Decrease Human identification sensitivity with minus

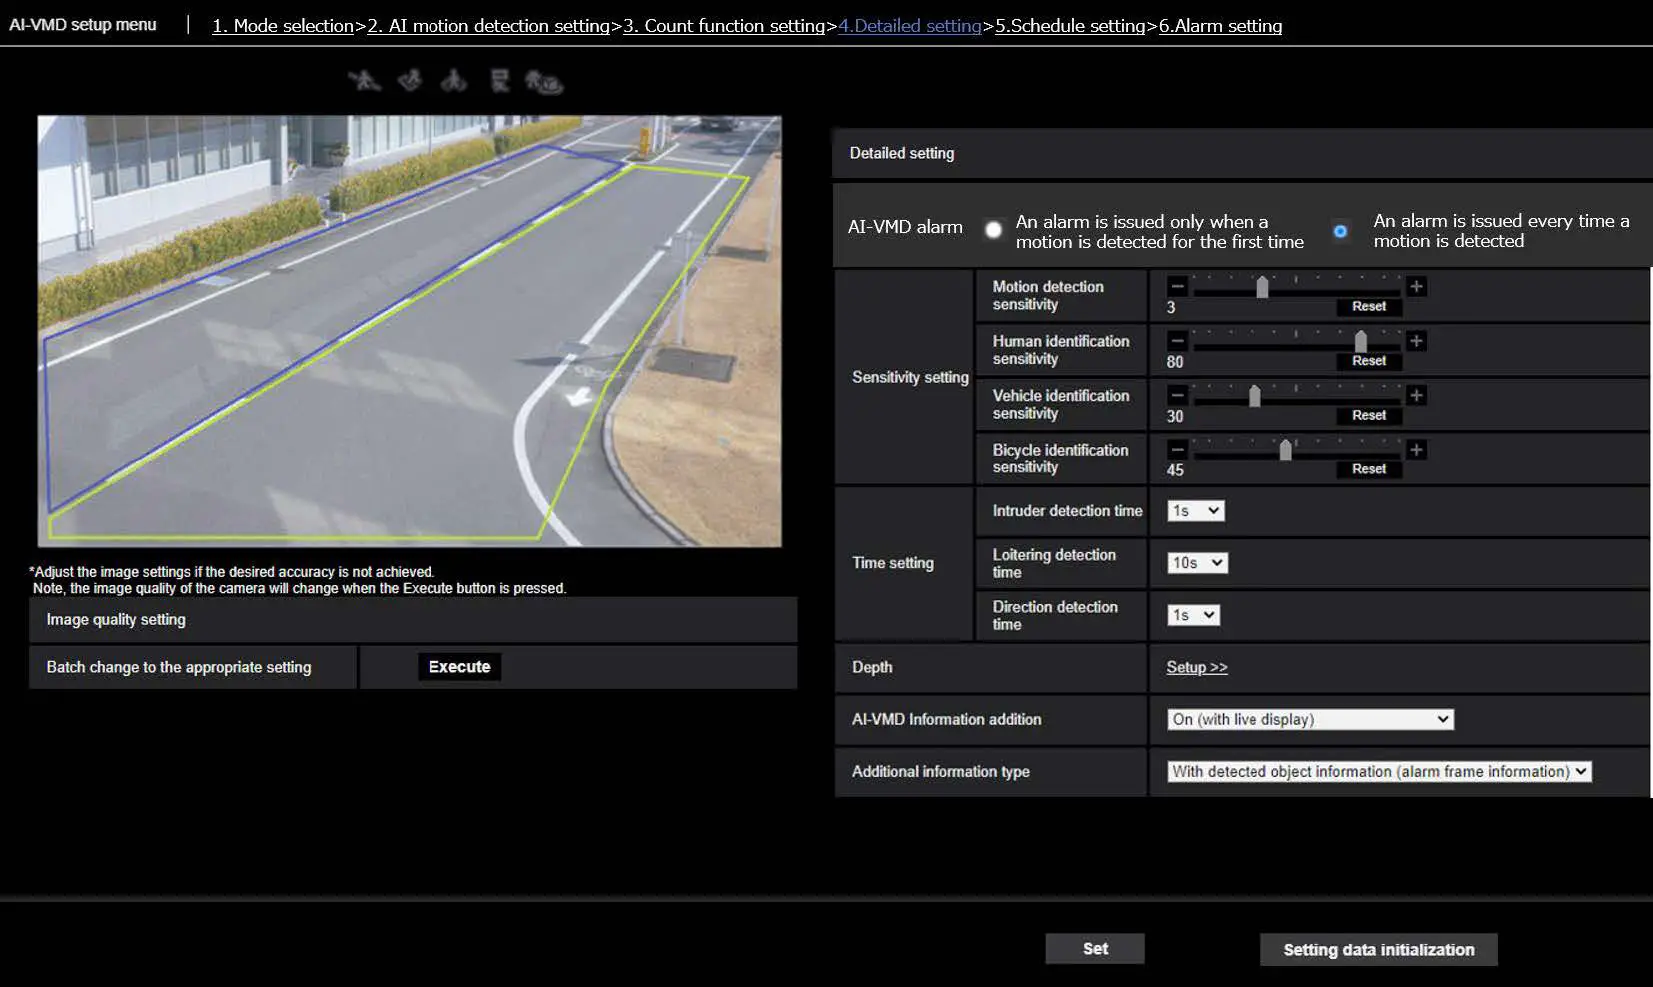(x=1177, y=341)
